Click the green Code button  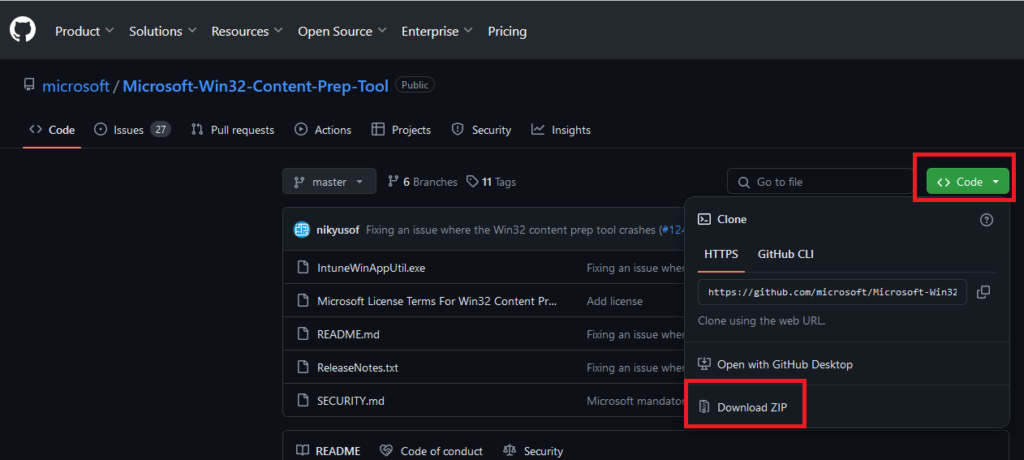pos(967,182)
